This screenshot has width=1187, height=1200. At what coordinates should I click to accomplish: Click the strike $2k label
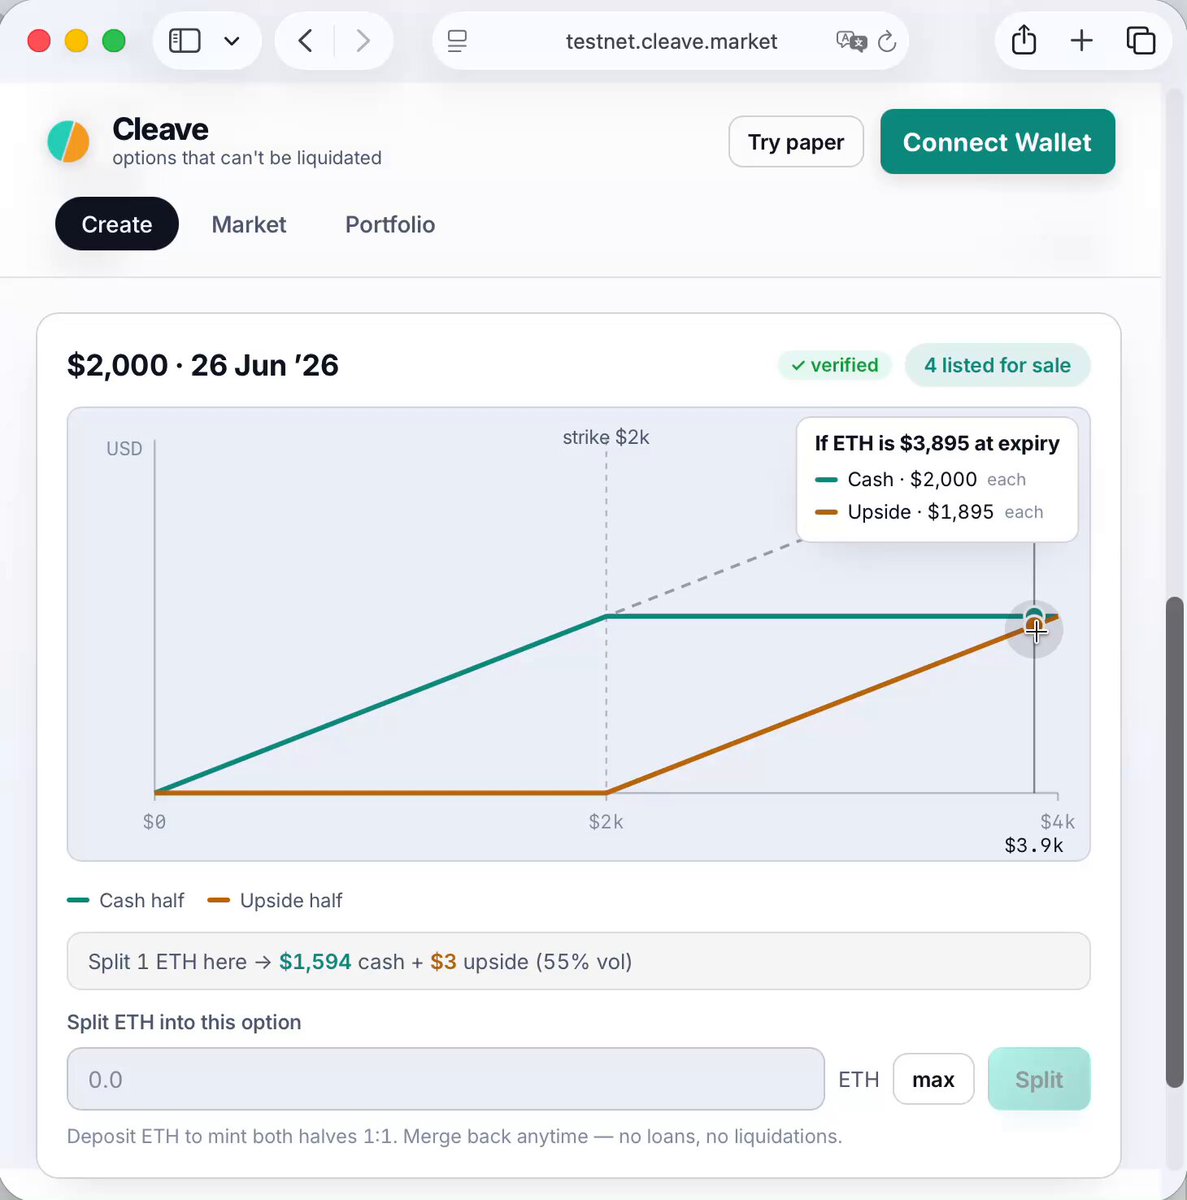[x=606, y=437]
